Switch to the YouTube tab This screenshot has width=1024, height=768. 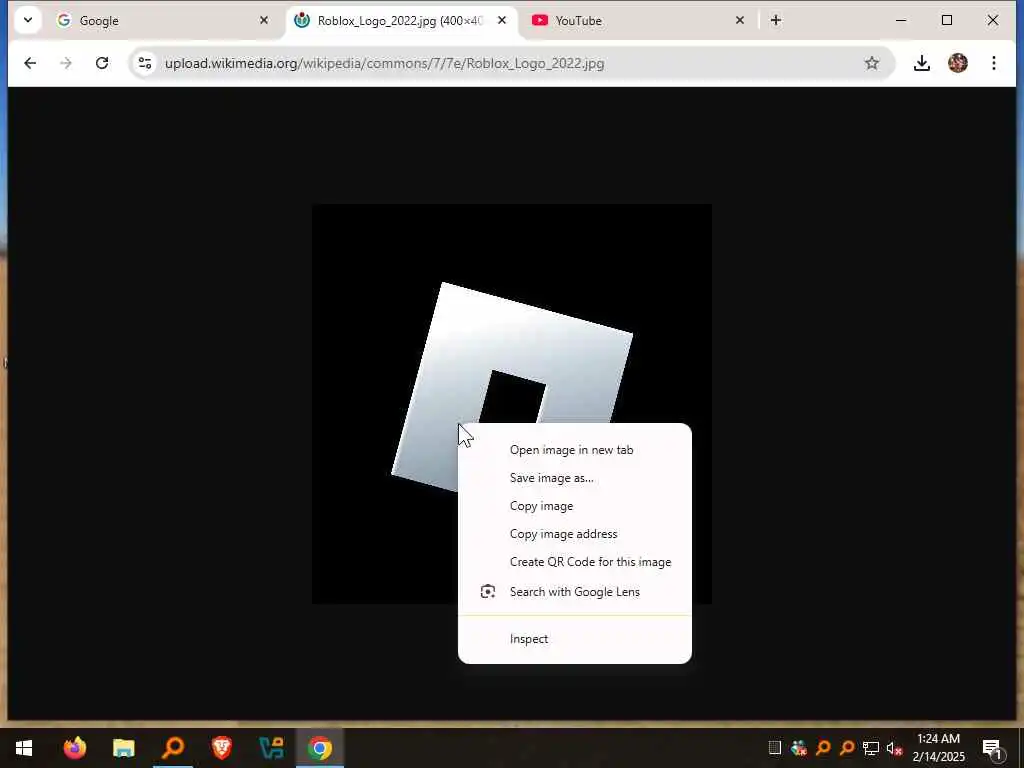coord(638,20)
